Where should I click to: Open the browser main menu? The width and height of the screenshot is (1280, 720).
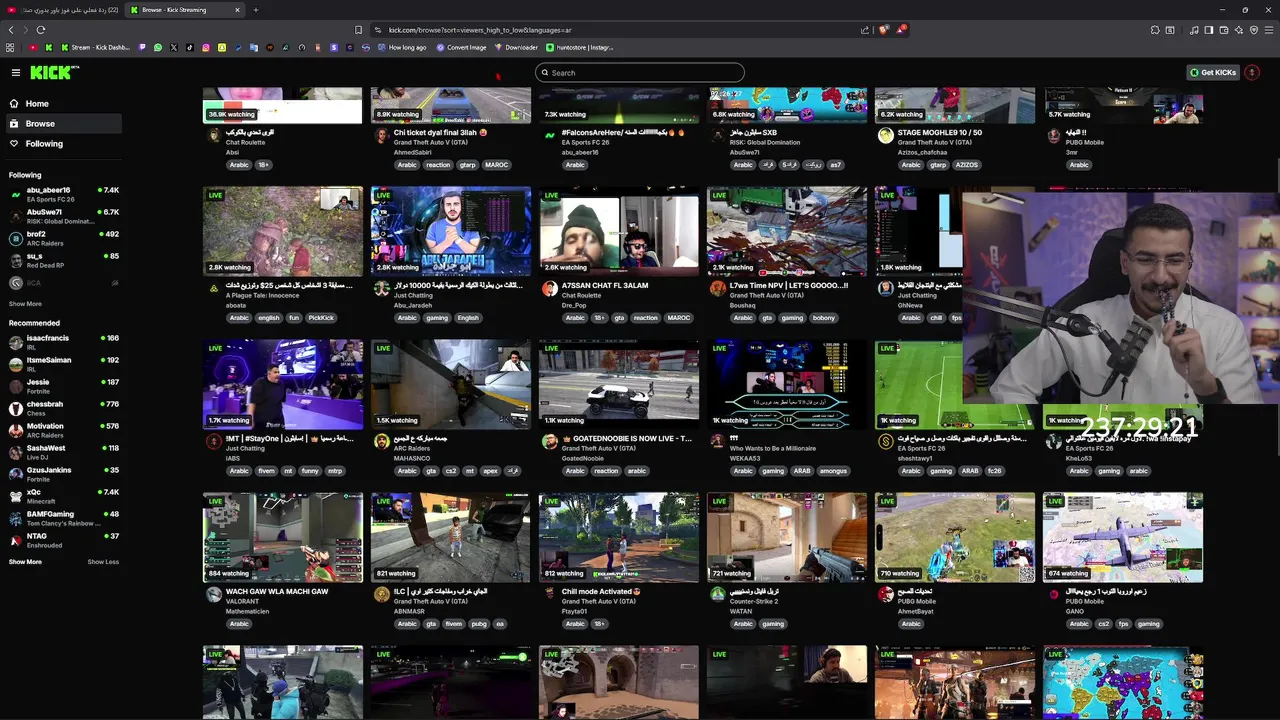click(x=1269, y=30)
